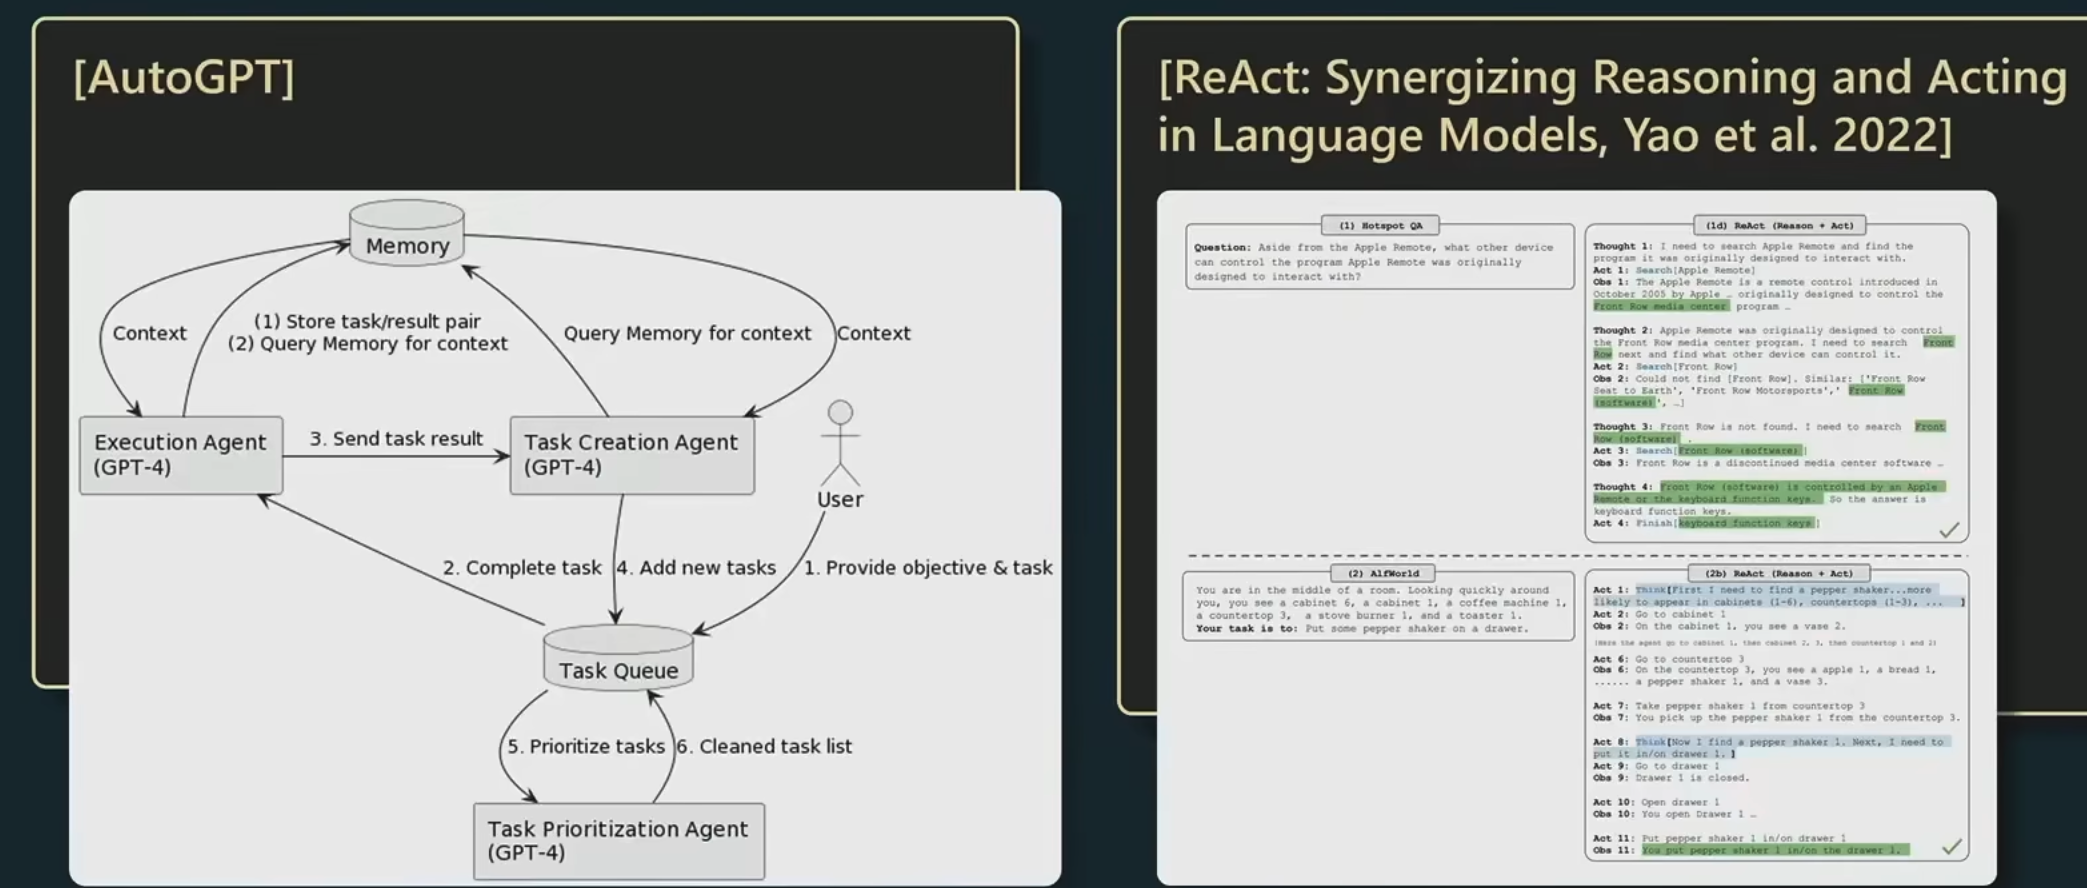Click the '5. Prioritize tasks' label
The width and height of the screenshot is (2087, 888).
coord(585,746)
